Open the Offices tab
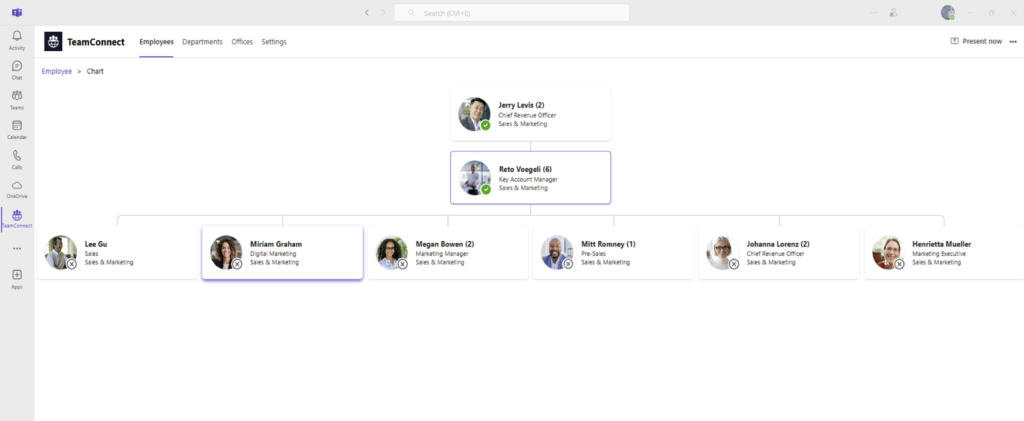The image size is (1024, 421). (242, 42)
